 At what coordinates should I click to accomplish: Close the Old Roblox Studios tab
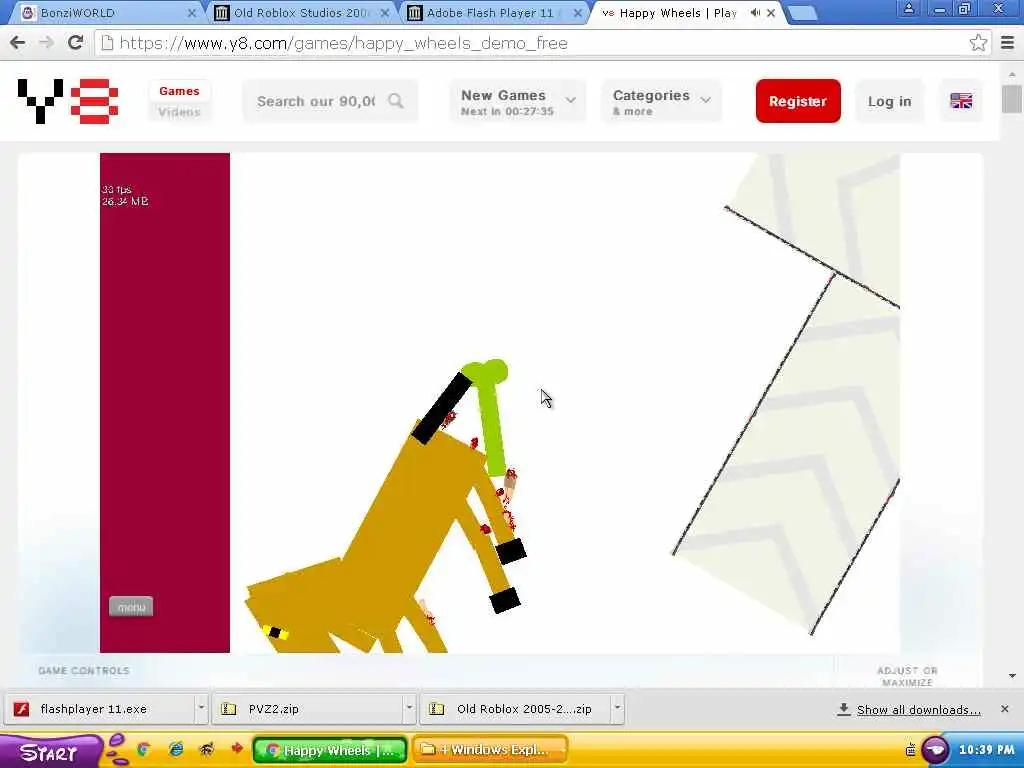click(385, 13)
